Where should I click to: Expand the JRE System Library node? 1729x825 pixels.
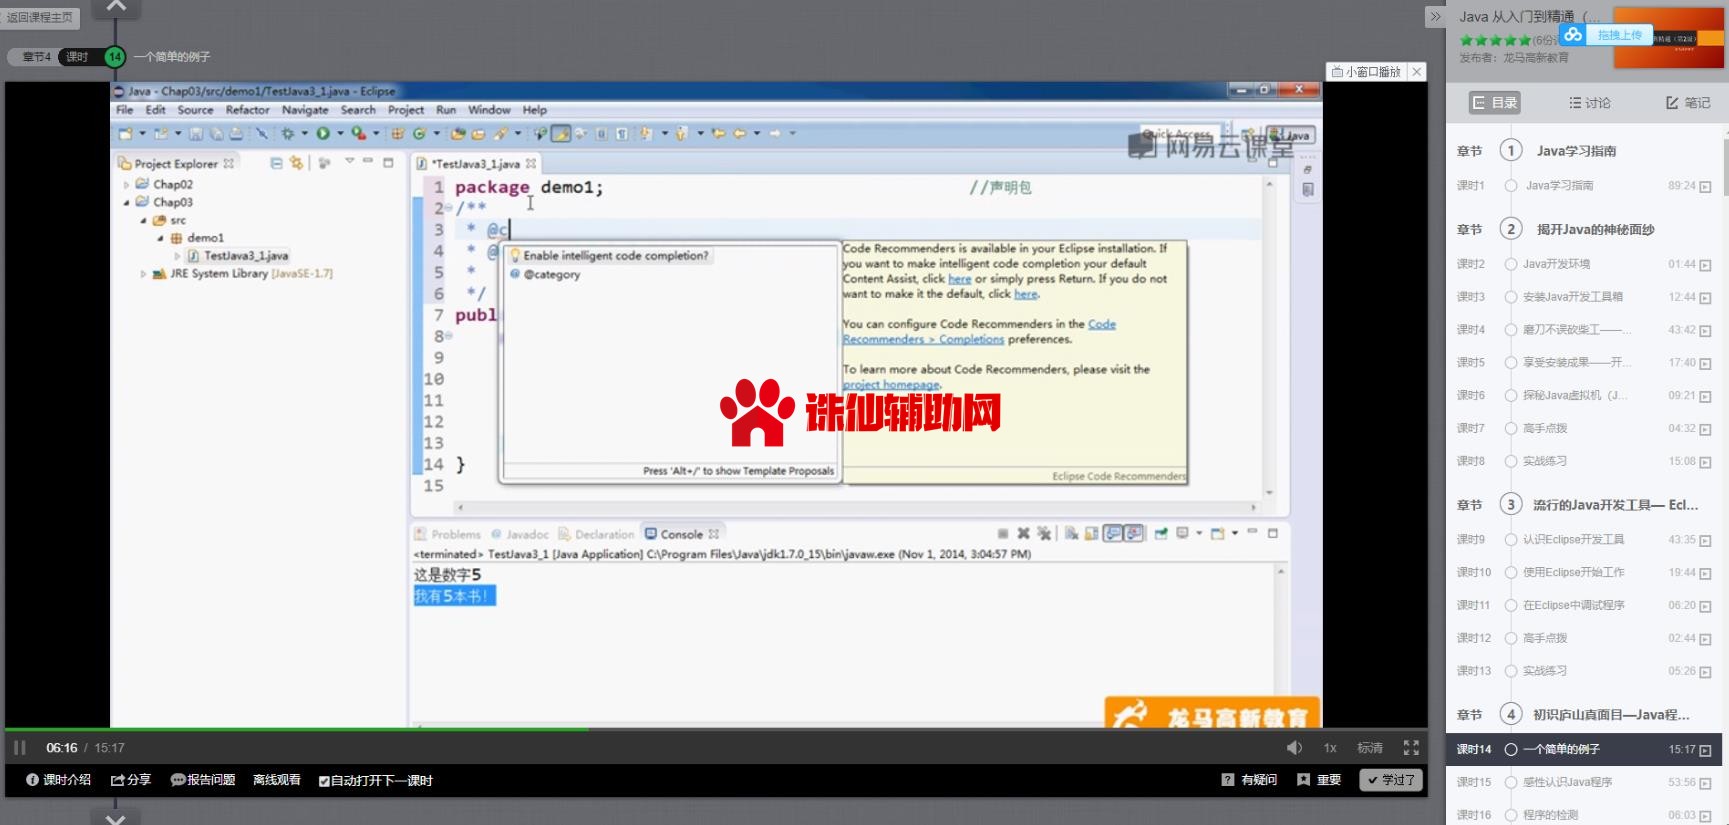click(x=143, y=273)
